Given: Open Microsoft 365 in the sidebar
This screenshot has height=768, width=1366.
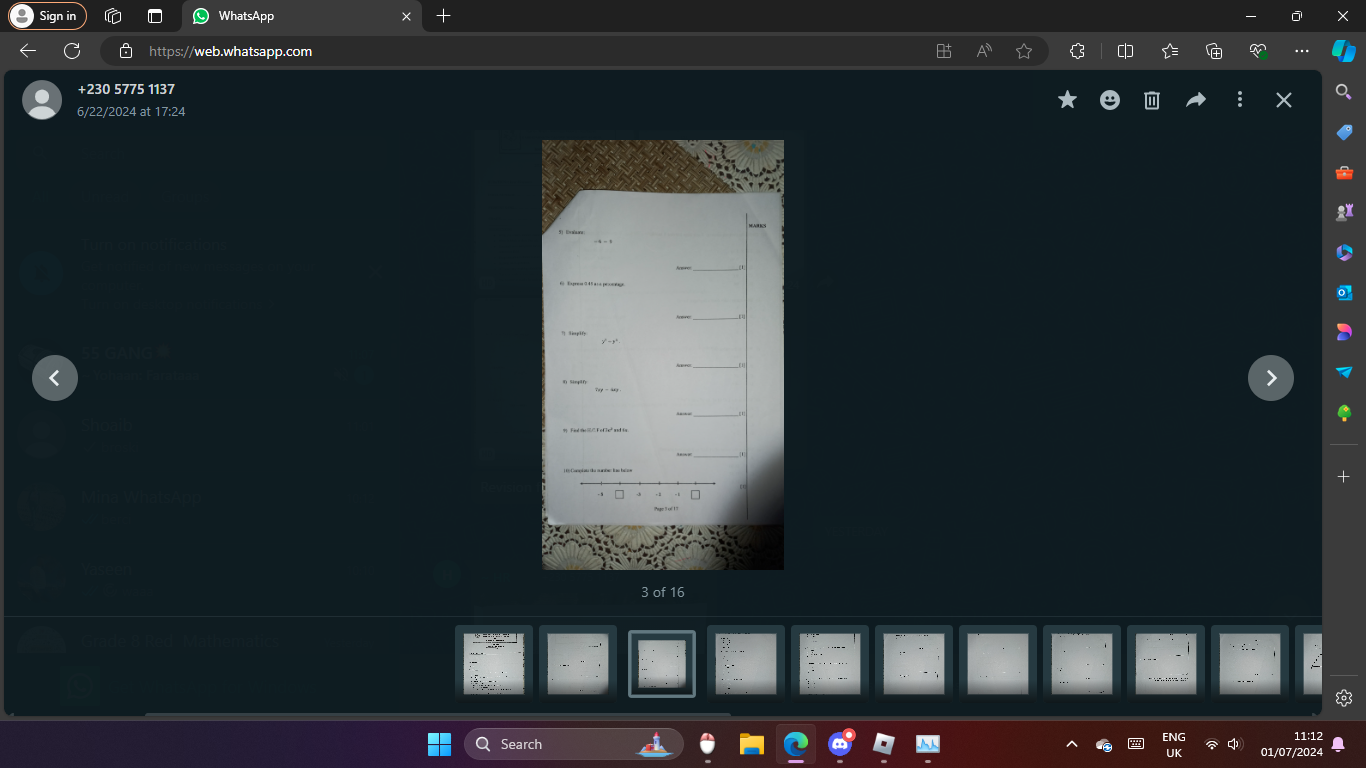Looking at the screenshot, I should pyautogui.click(x=1344, y=253).
